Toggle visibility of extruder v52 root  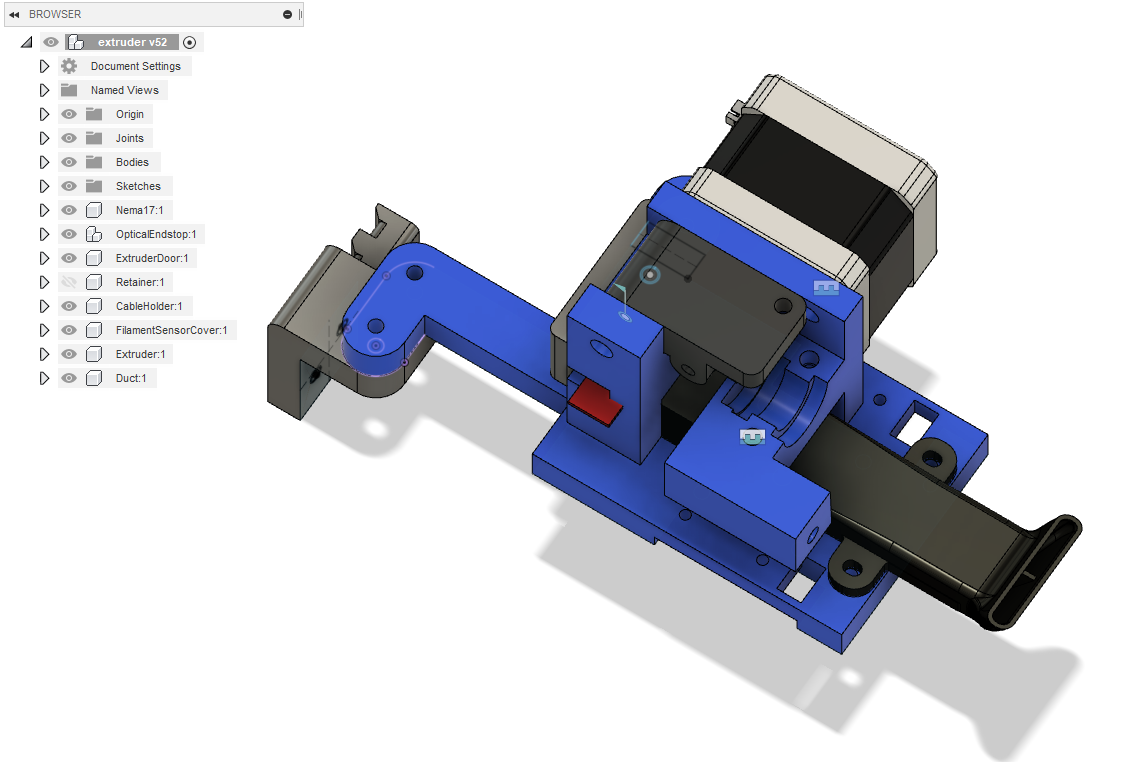point(51,42)
